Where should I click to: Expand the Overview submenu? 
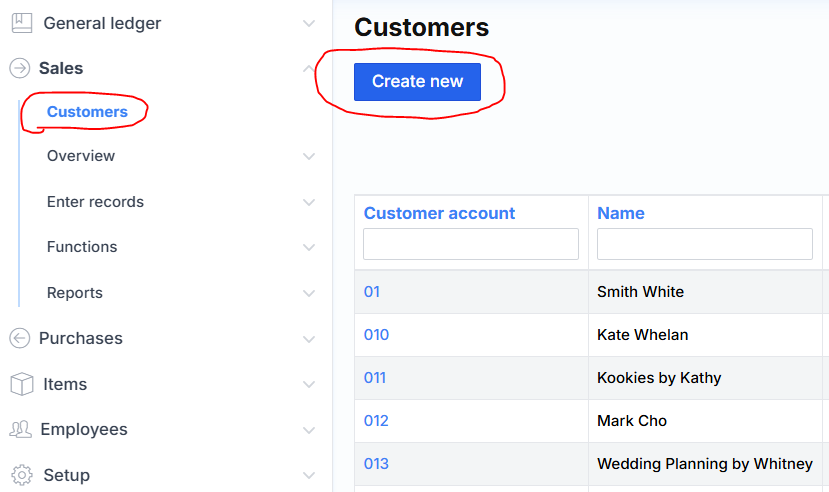[x=309, y=156]
